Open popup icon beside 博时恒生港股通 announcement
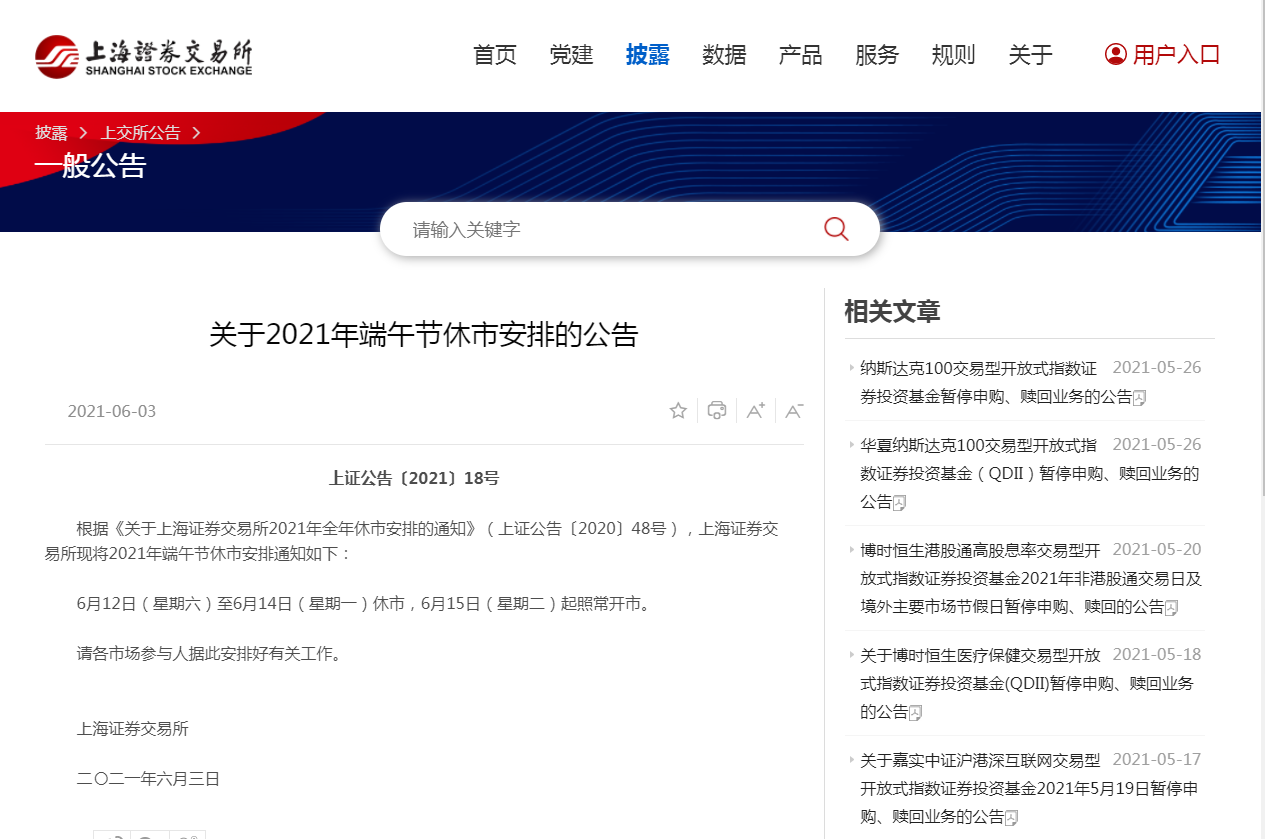This screenshot has height=839, width=1265. pyautogui.click(x=1169, y=607)
